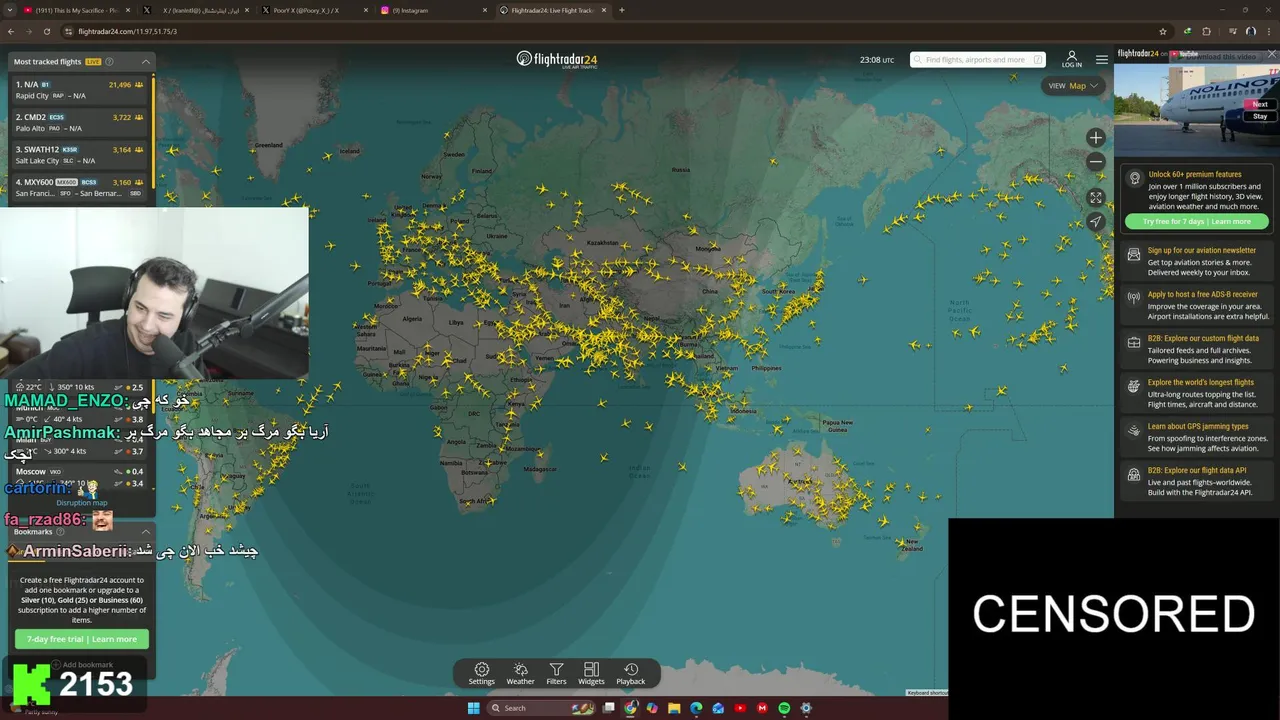Switch to the This Is My Sacrifice YouTube tab
Viewport: 1280px width, 720px height.
tap(75, 10)
